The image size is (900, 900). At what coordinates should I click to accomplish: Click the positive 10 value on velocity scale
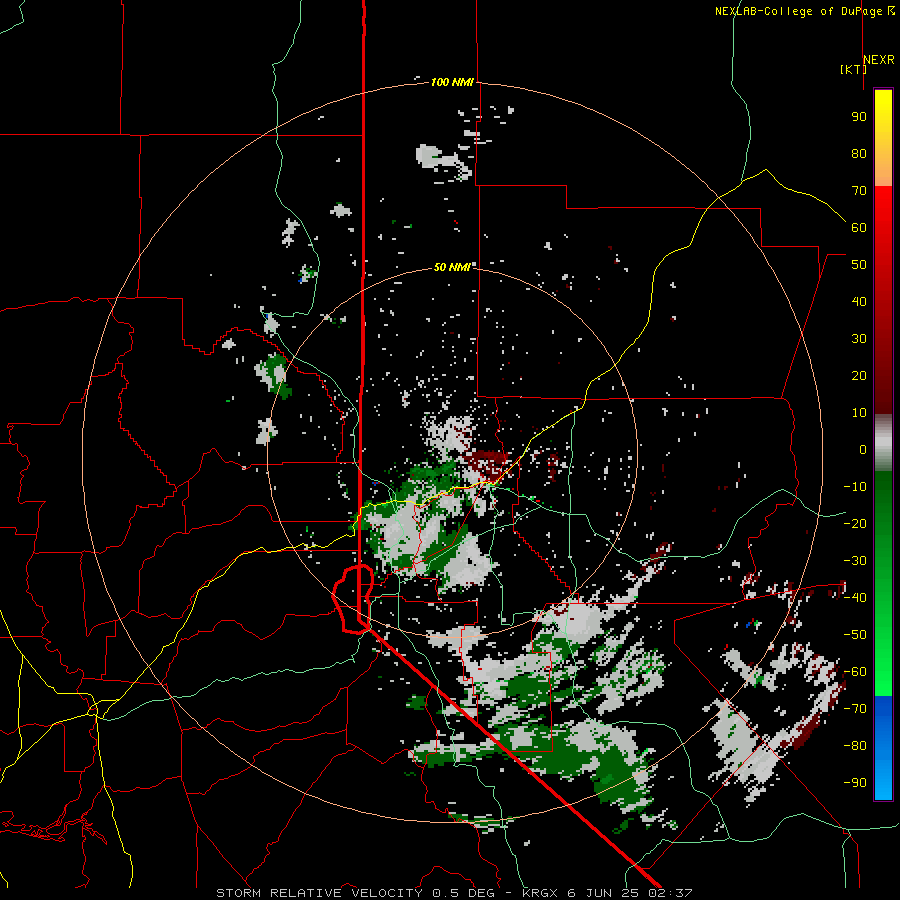(859, 413)
